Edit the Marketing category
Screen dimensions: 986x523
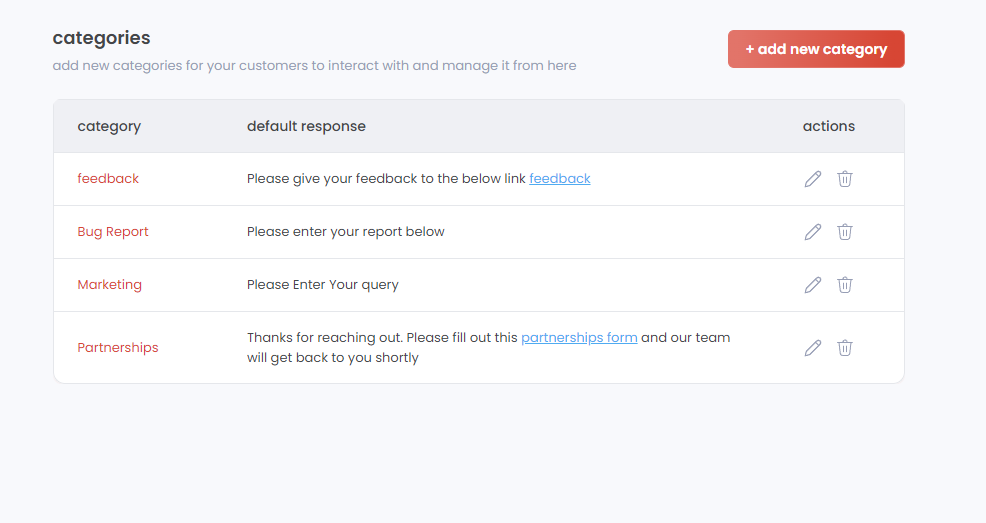(813, 285)
